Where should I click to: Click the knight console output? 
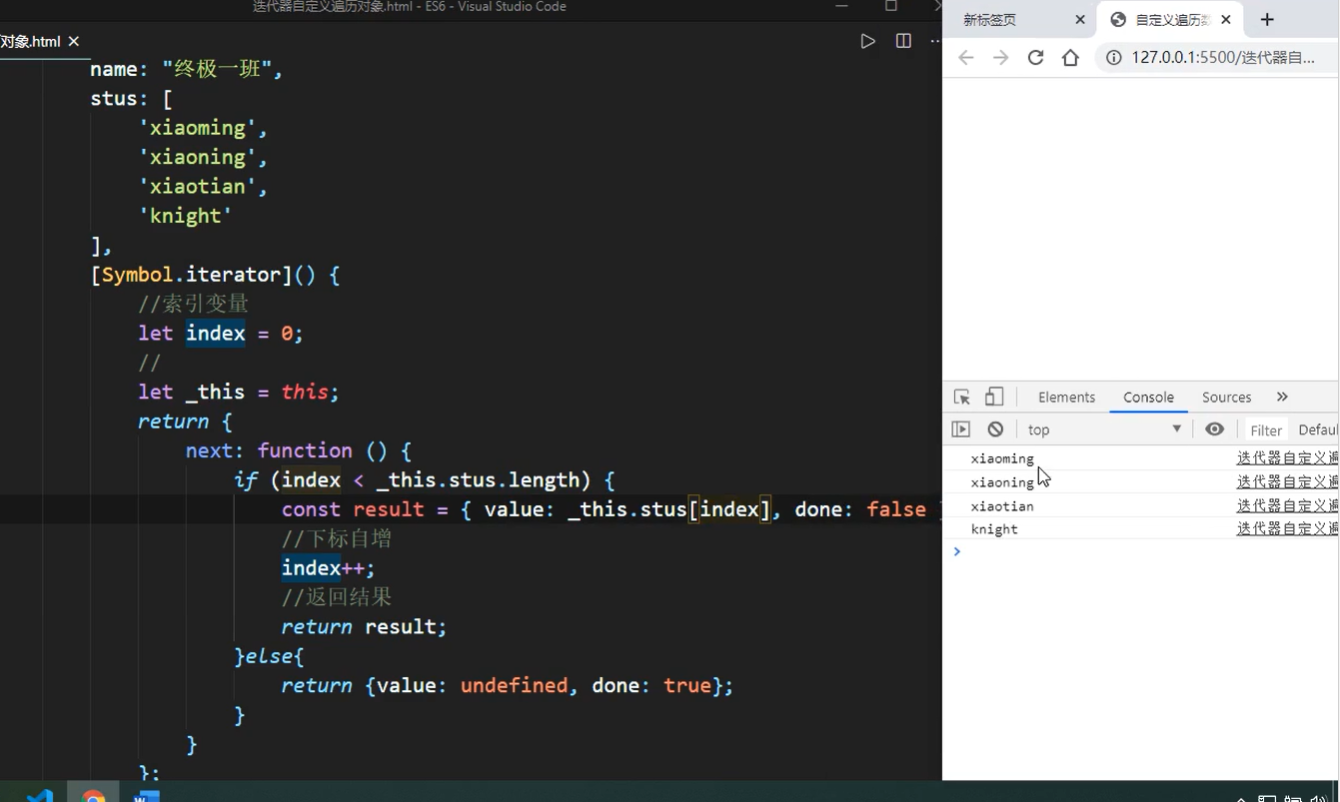tap(994, 529)
